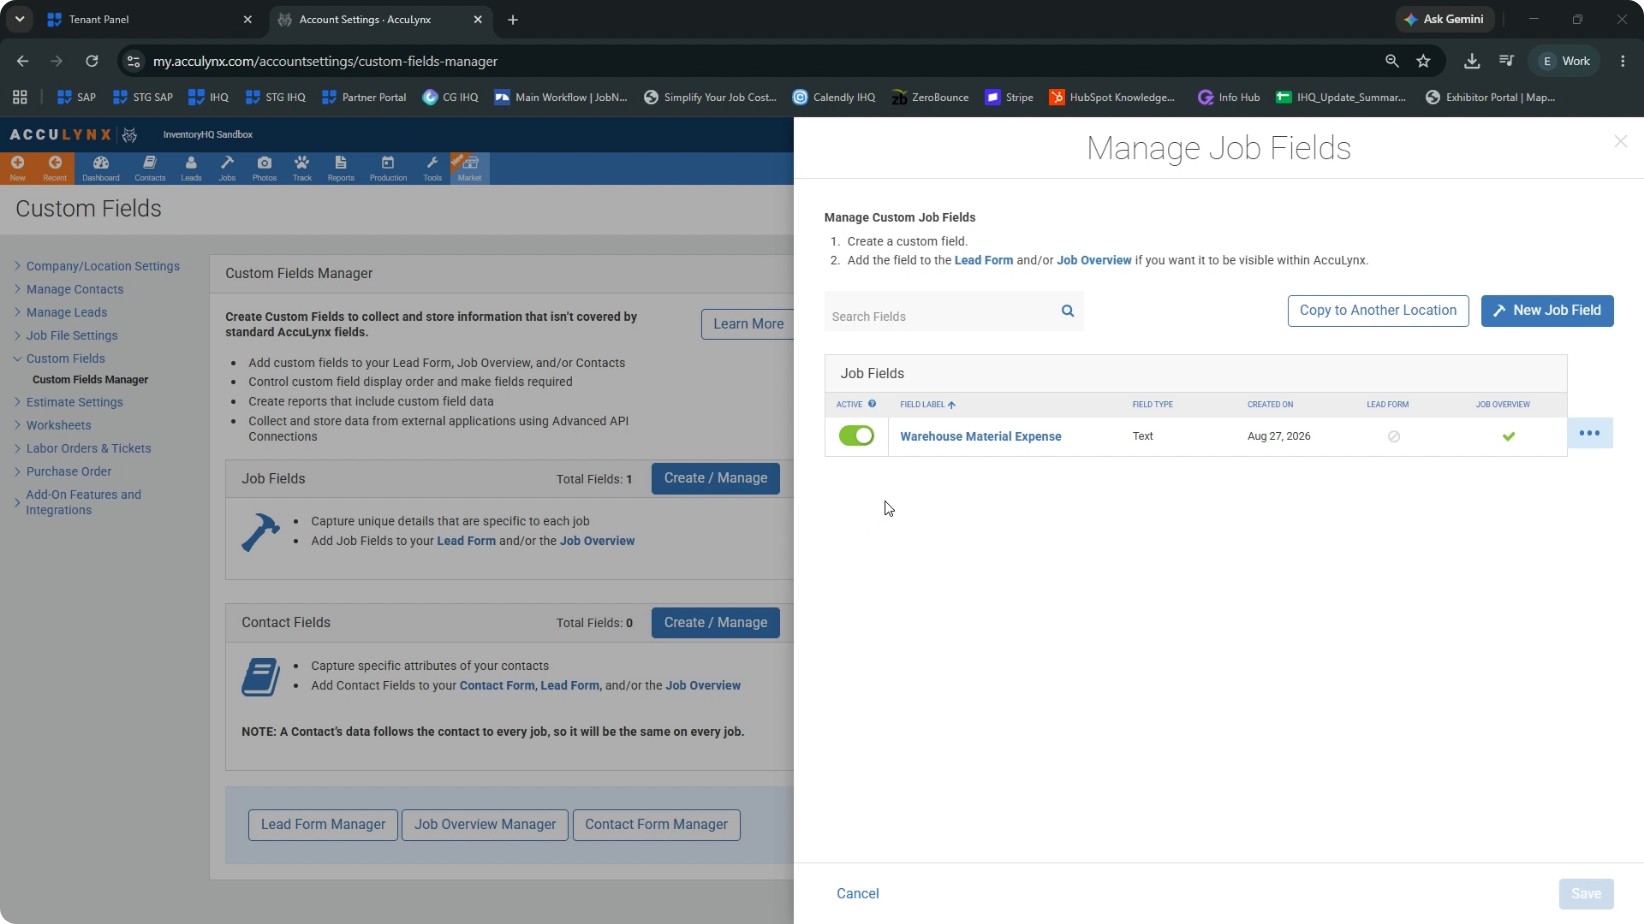Viewport: 1644px width, 924px height.
Task: Open the Tools wrench toolbar icon
Action: [x=432, y=168]
